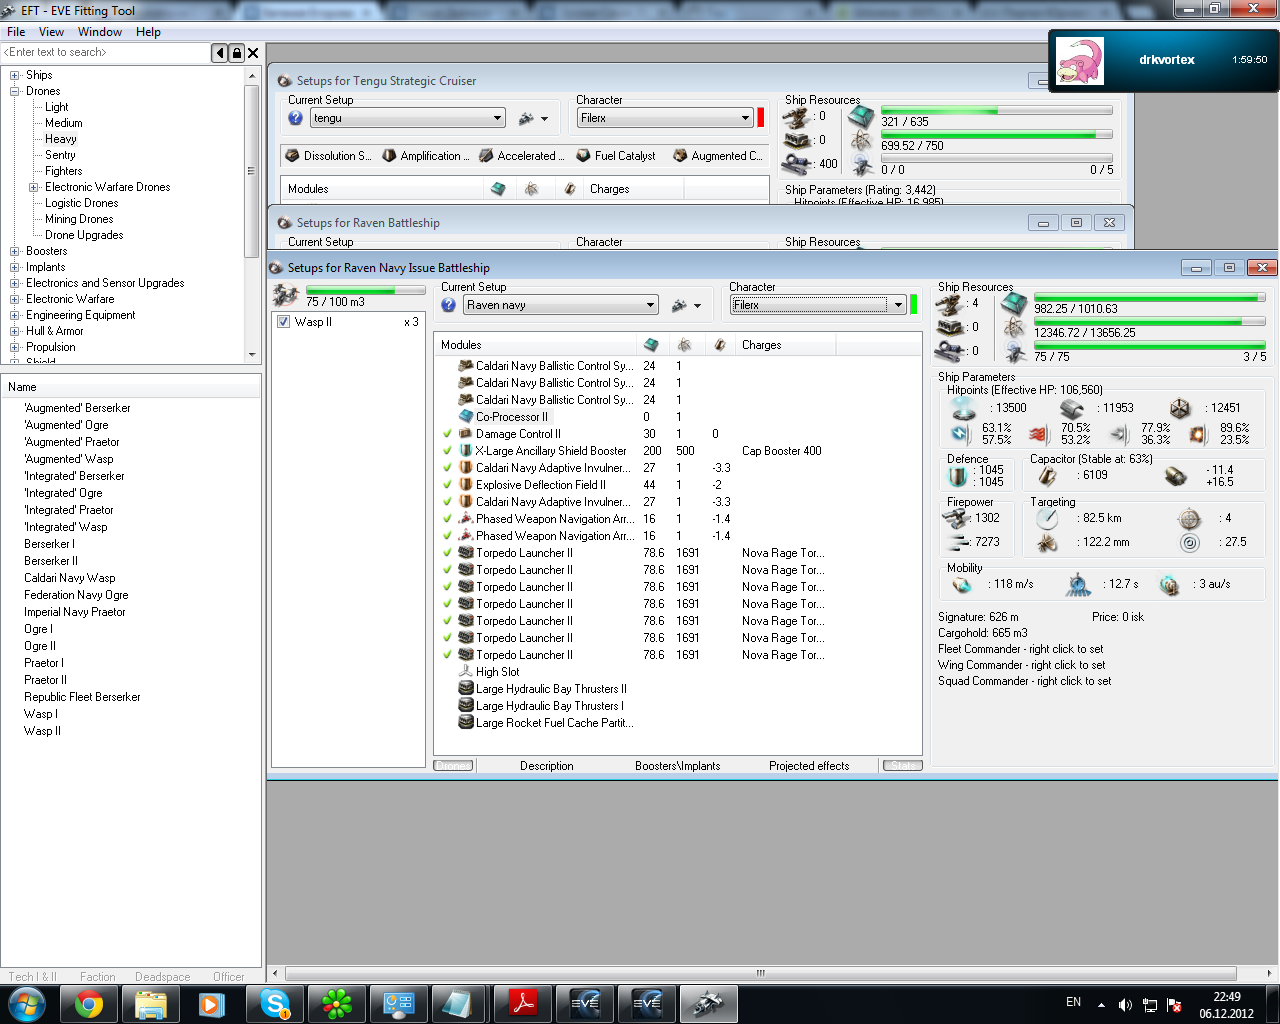1280x1024 pixels.
Task: Toggle the first Phased Weapon Navigation Array checkmark
Action: pyautogui.click(x=447, y=519)
